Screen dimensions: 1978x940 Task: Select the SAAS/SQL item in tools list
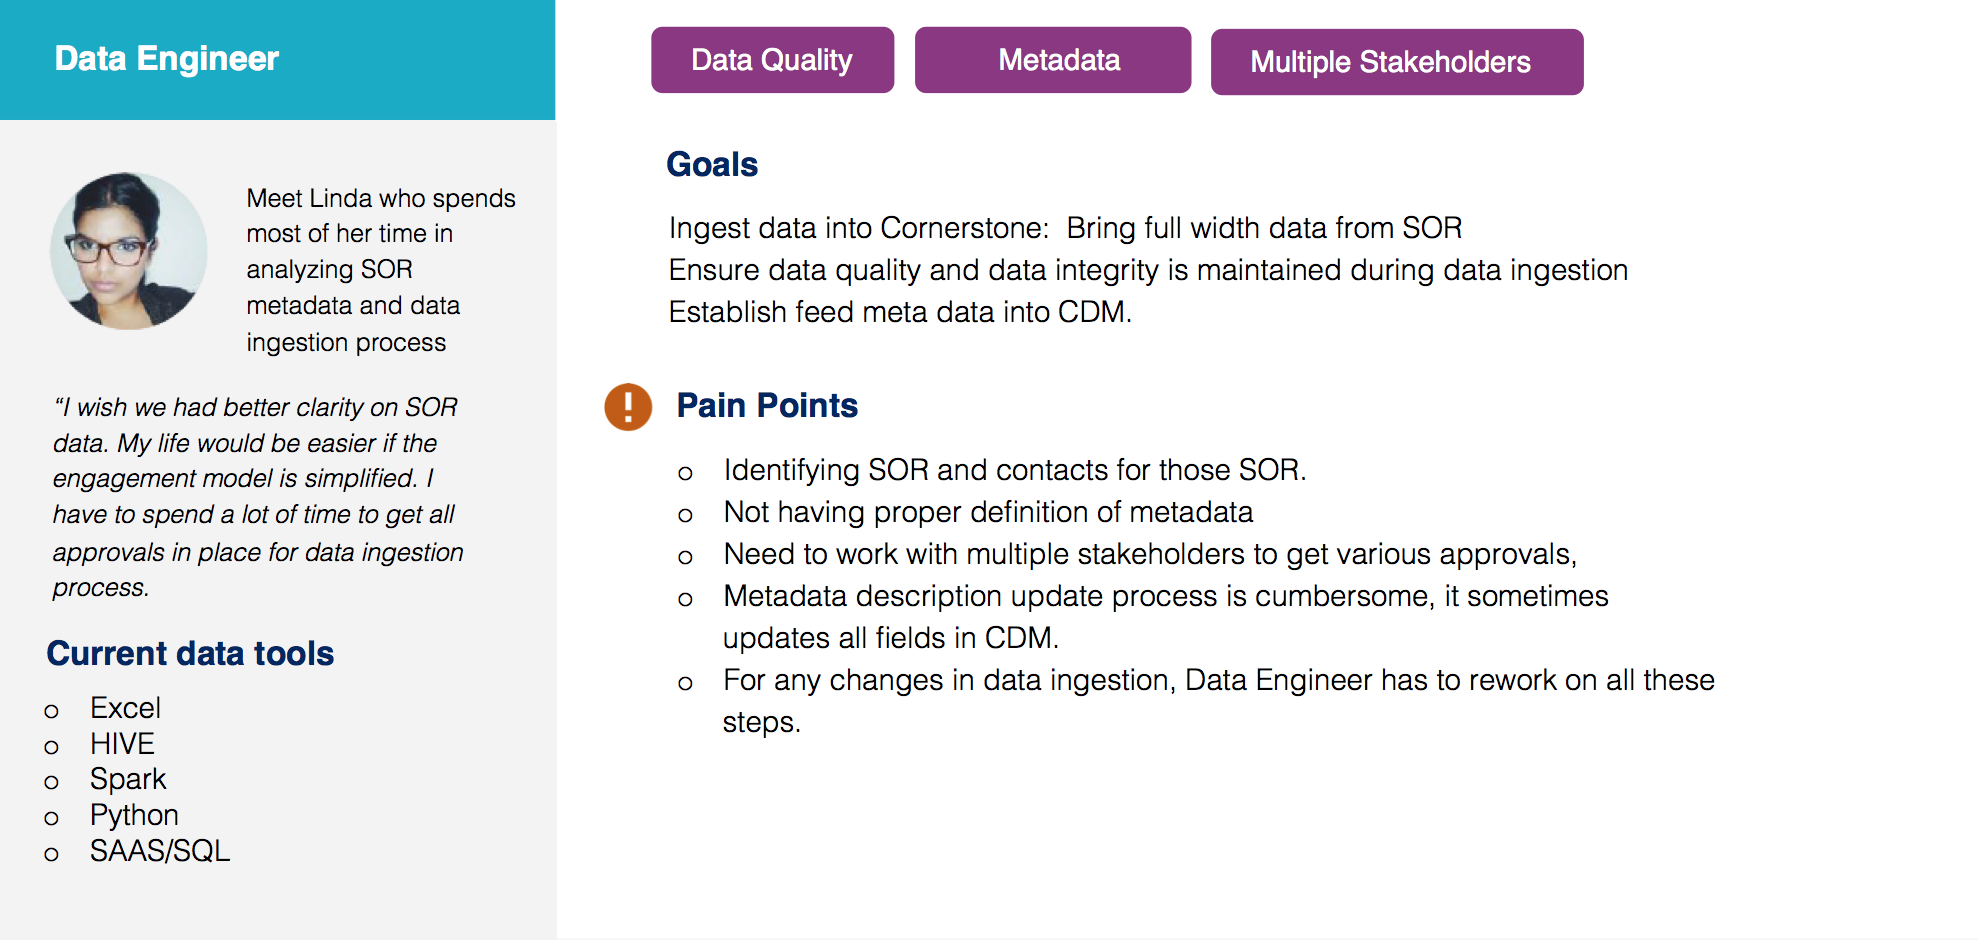[160, 851]
